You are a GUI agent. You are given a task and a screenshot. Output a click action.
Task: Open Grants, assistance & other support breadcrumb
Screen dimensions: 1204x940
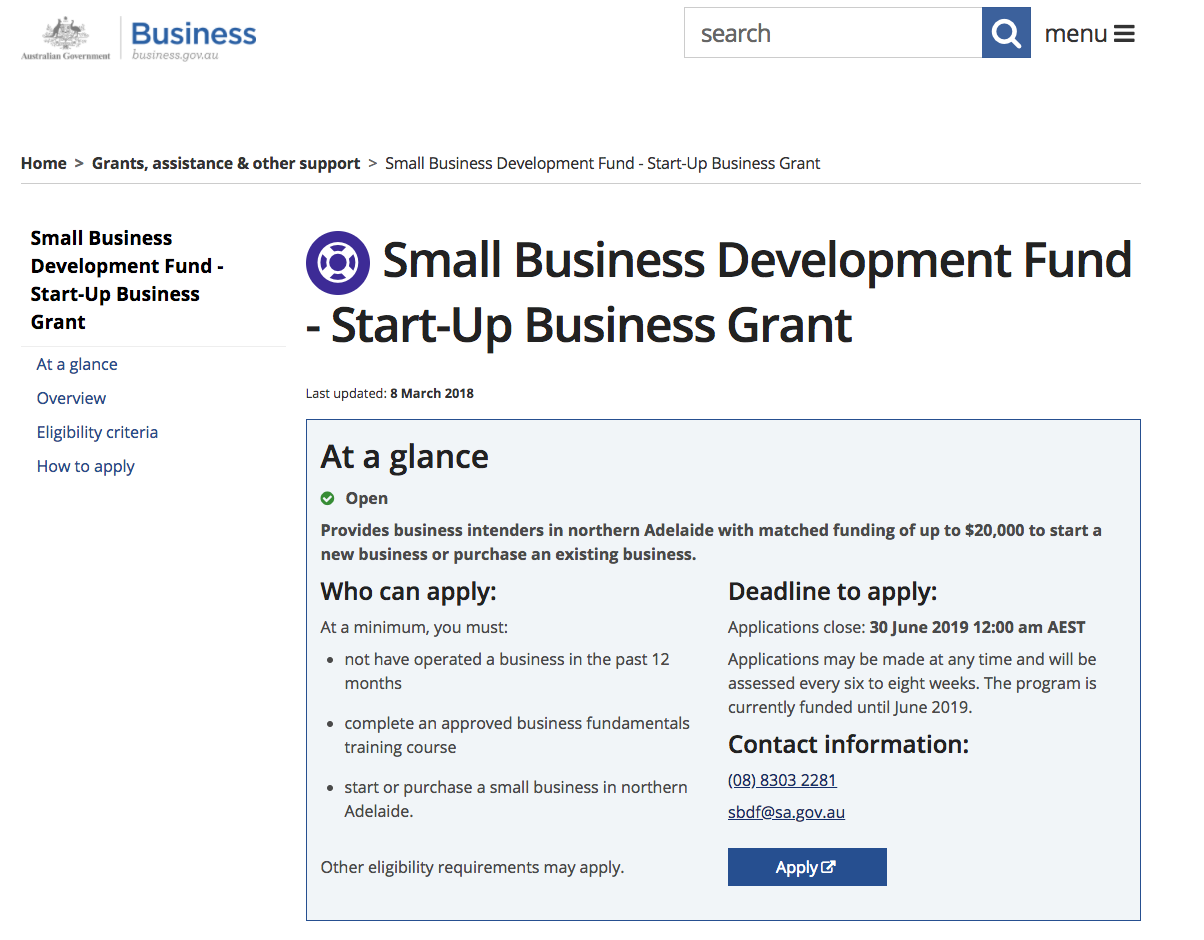pyautogui.click(x=226, y=163)
